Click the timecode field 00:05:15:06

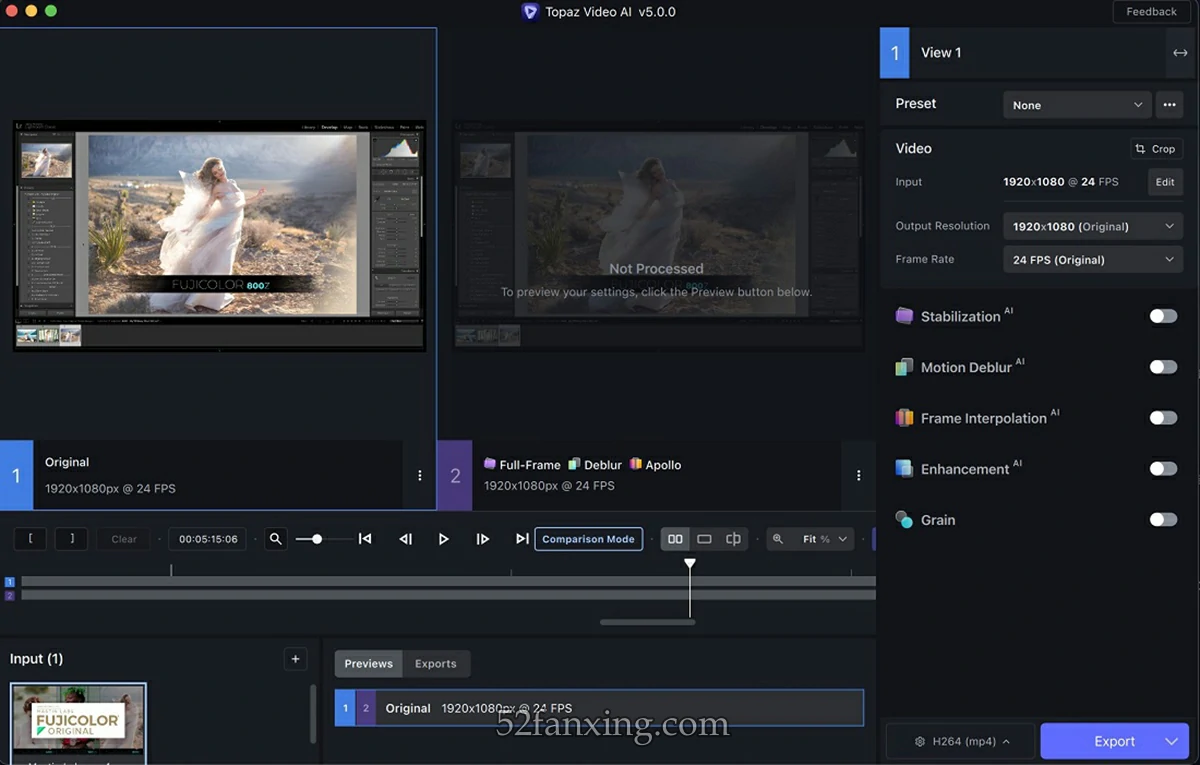[x=208, y=539]
